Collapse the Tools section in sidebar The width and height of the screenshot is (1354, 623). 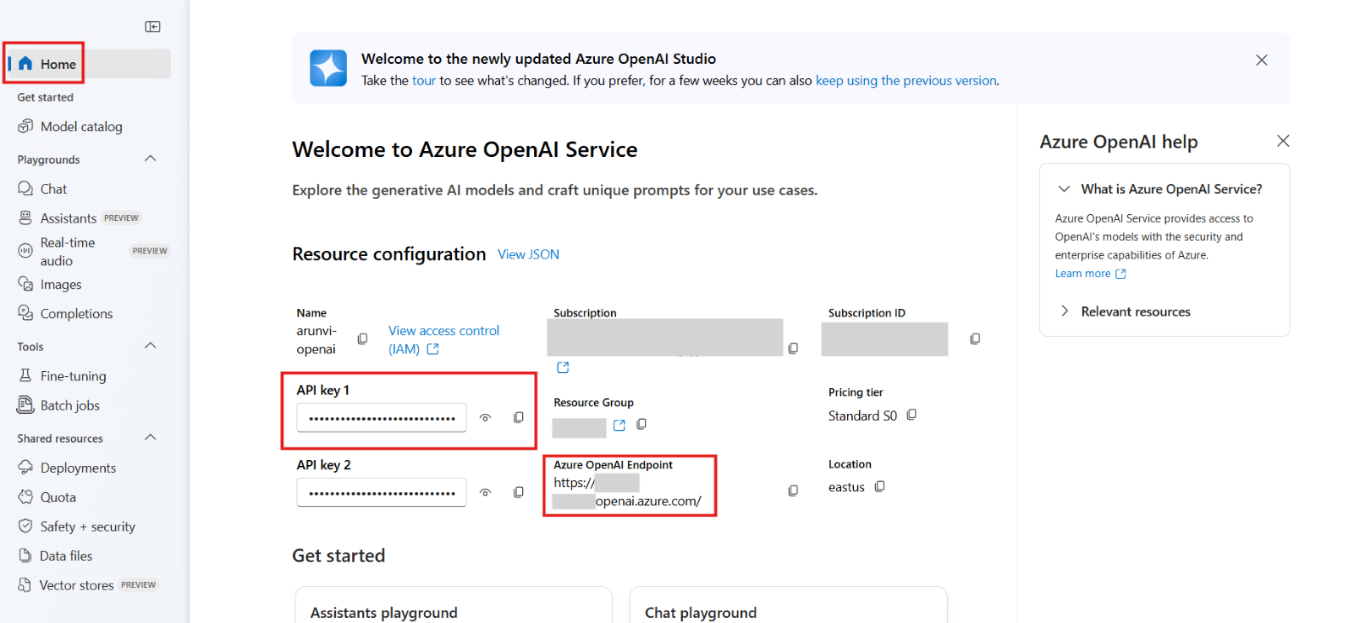pos(151,346)
